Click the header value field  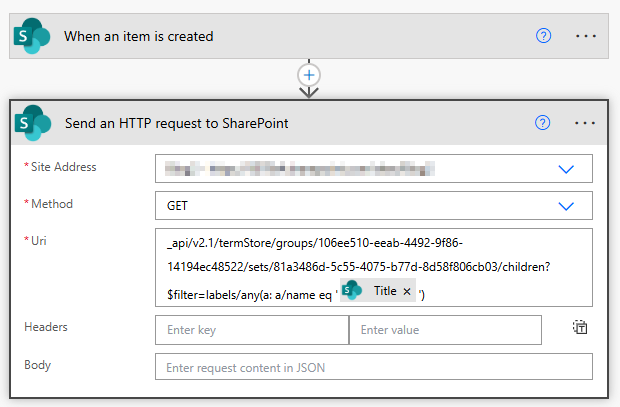pos(444,329)
